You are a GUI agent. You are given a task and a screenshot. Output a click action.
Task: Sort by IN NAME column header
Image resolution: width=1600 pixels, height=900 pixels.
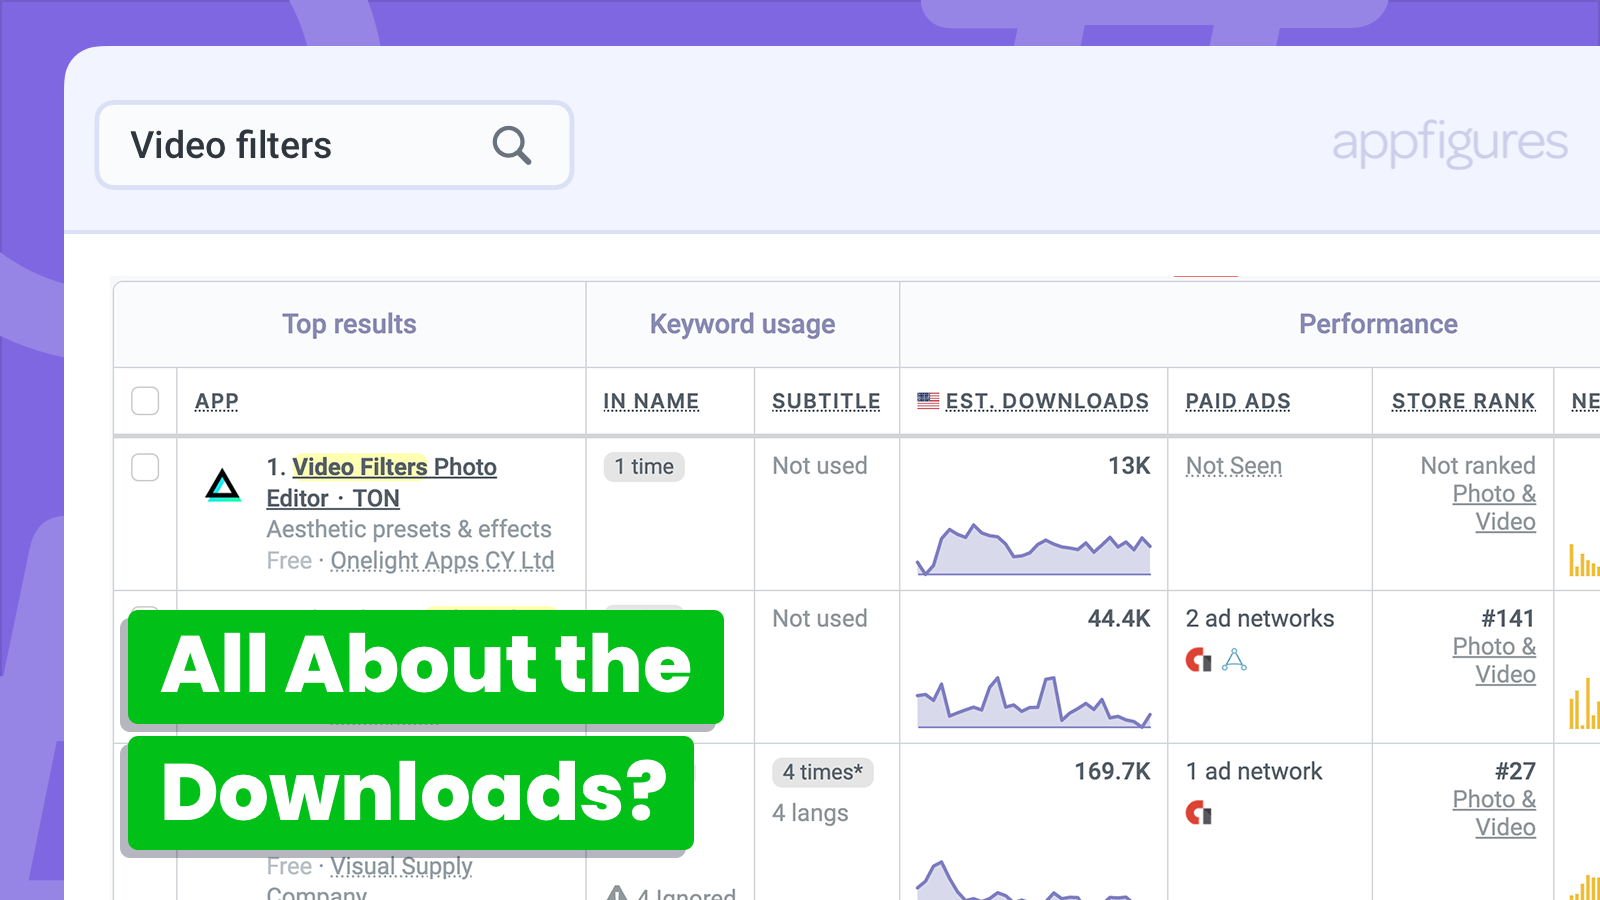tap(651, 401)
